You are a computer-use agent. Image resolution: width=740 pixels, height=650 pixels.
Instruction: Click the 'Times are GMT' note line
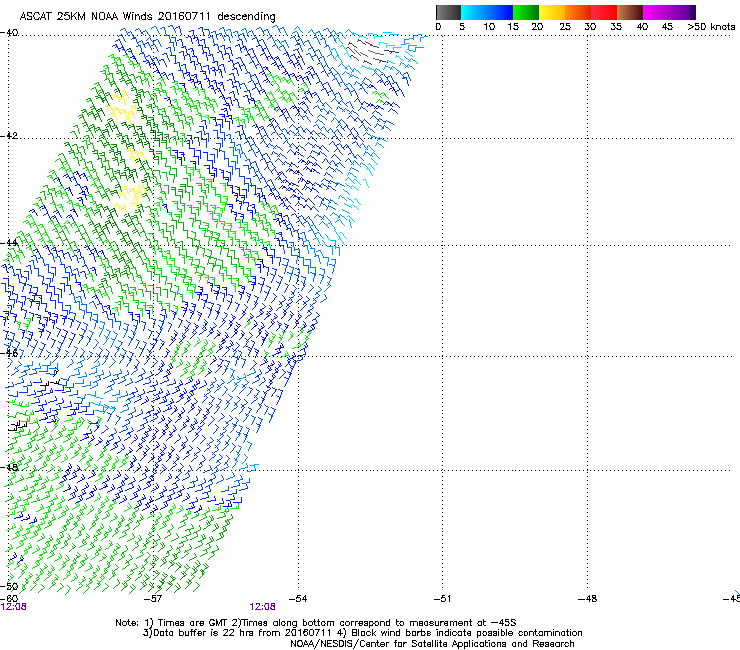point(315,623)
